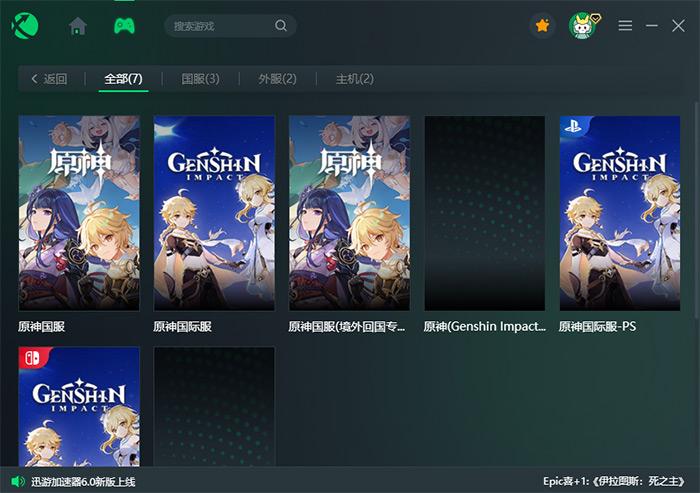Open the user avatar profile
700x493 pixels.
pyautogui.click(x=581, y=26)
